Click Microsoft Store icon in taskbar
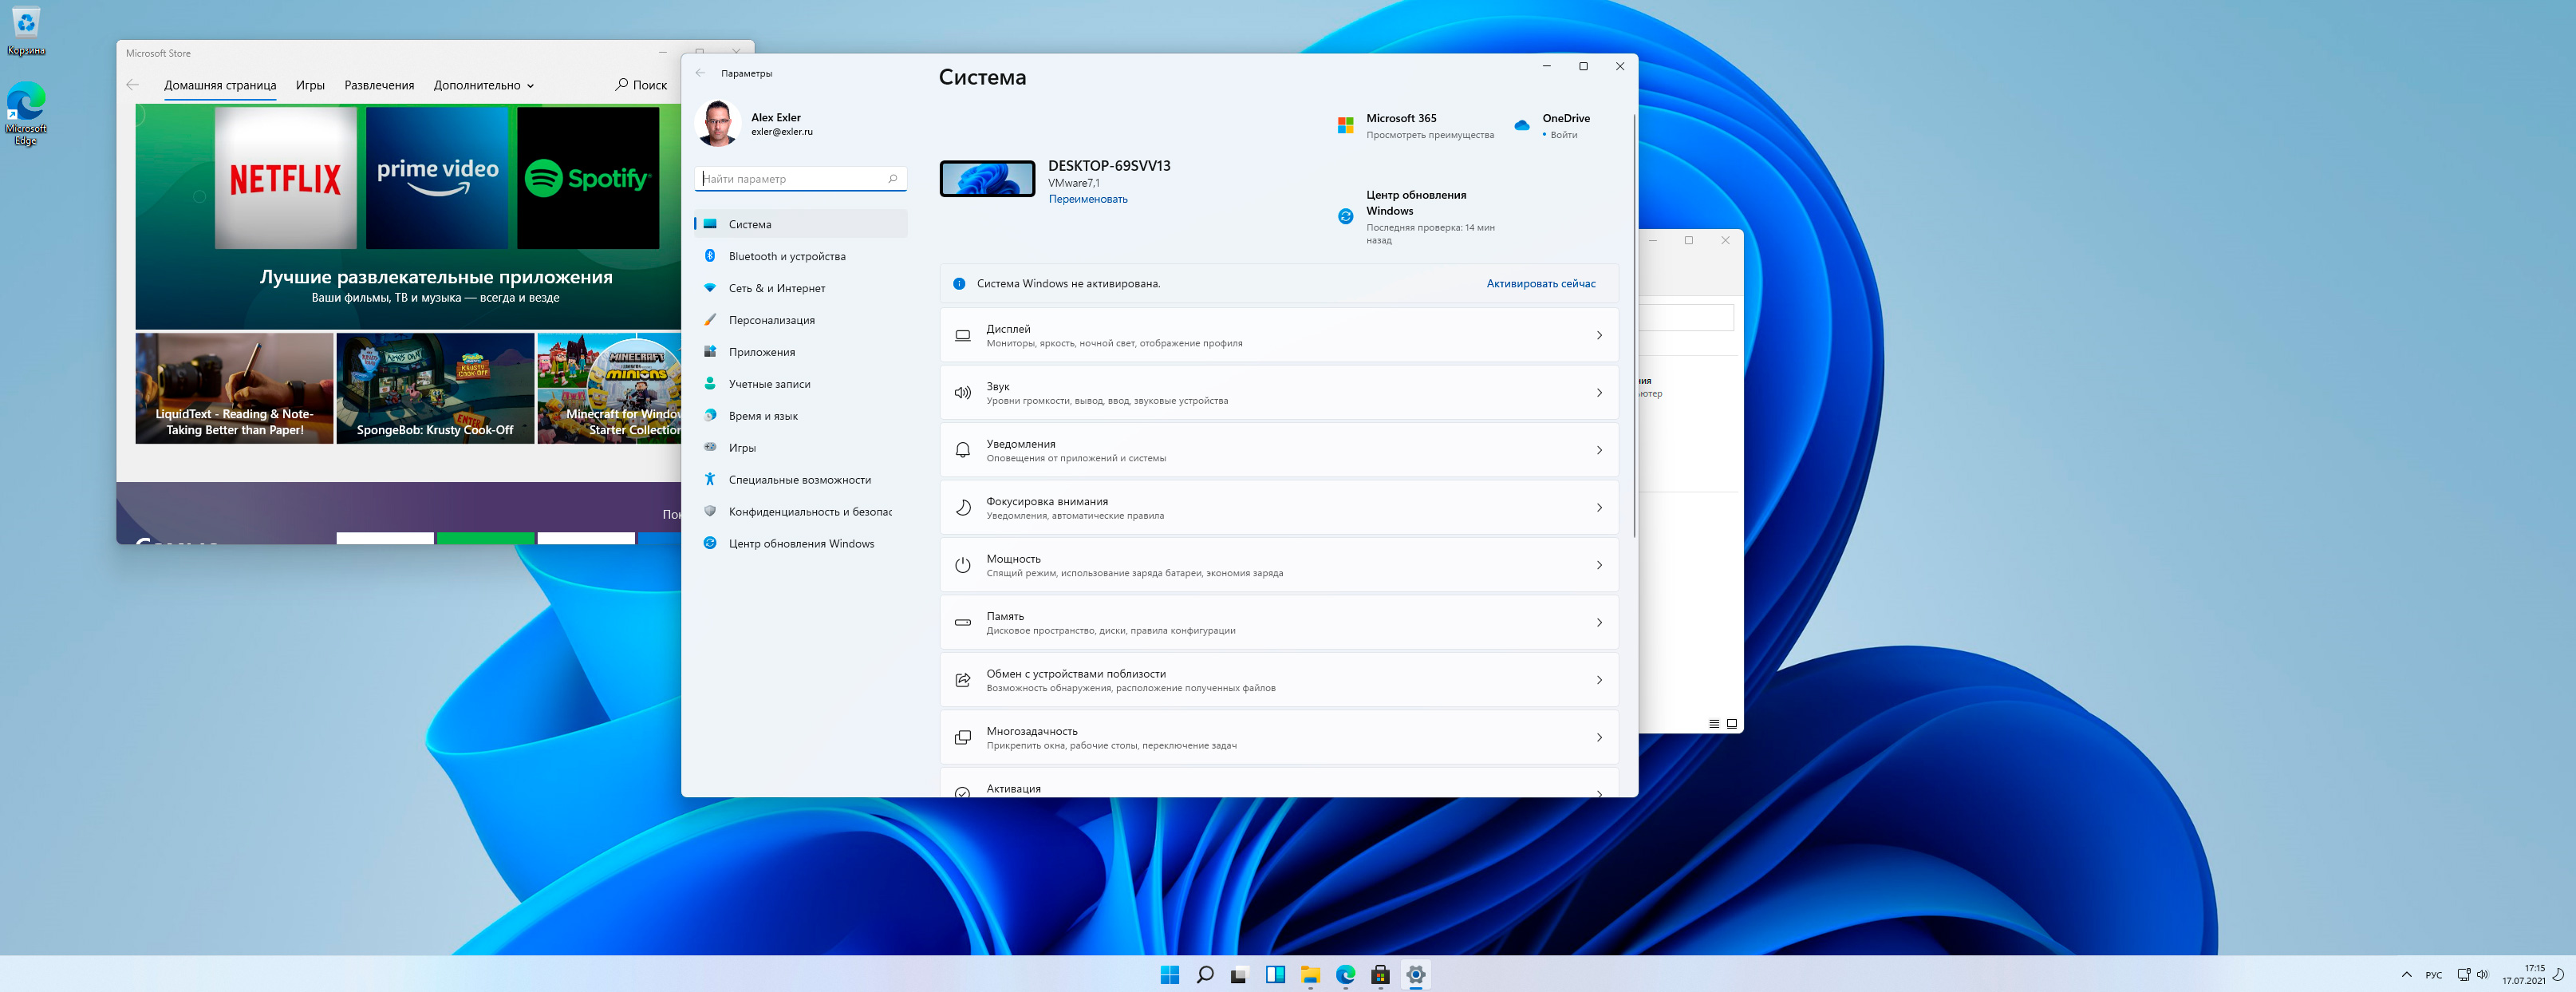The image size is (2576, 992). [x=1380, y=975]
